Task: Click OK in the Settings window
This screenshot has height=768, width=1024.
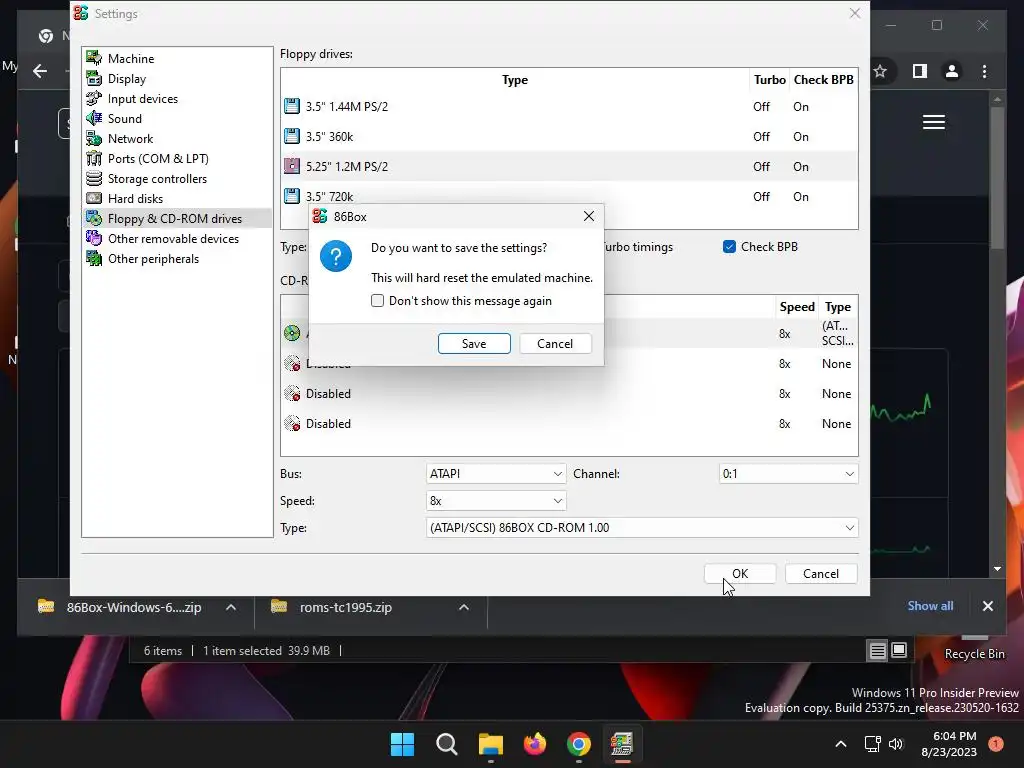Action: pyautogui.click(x=740, y=573)
